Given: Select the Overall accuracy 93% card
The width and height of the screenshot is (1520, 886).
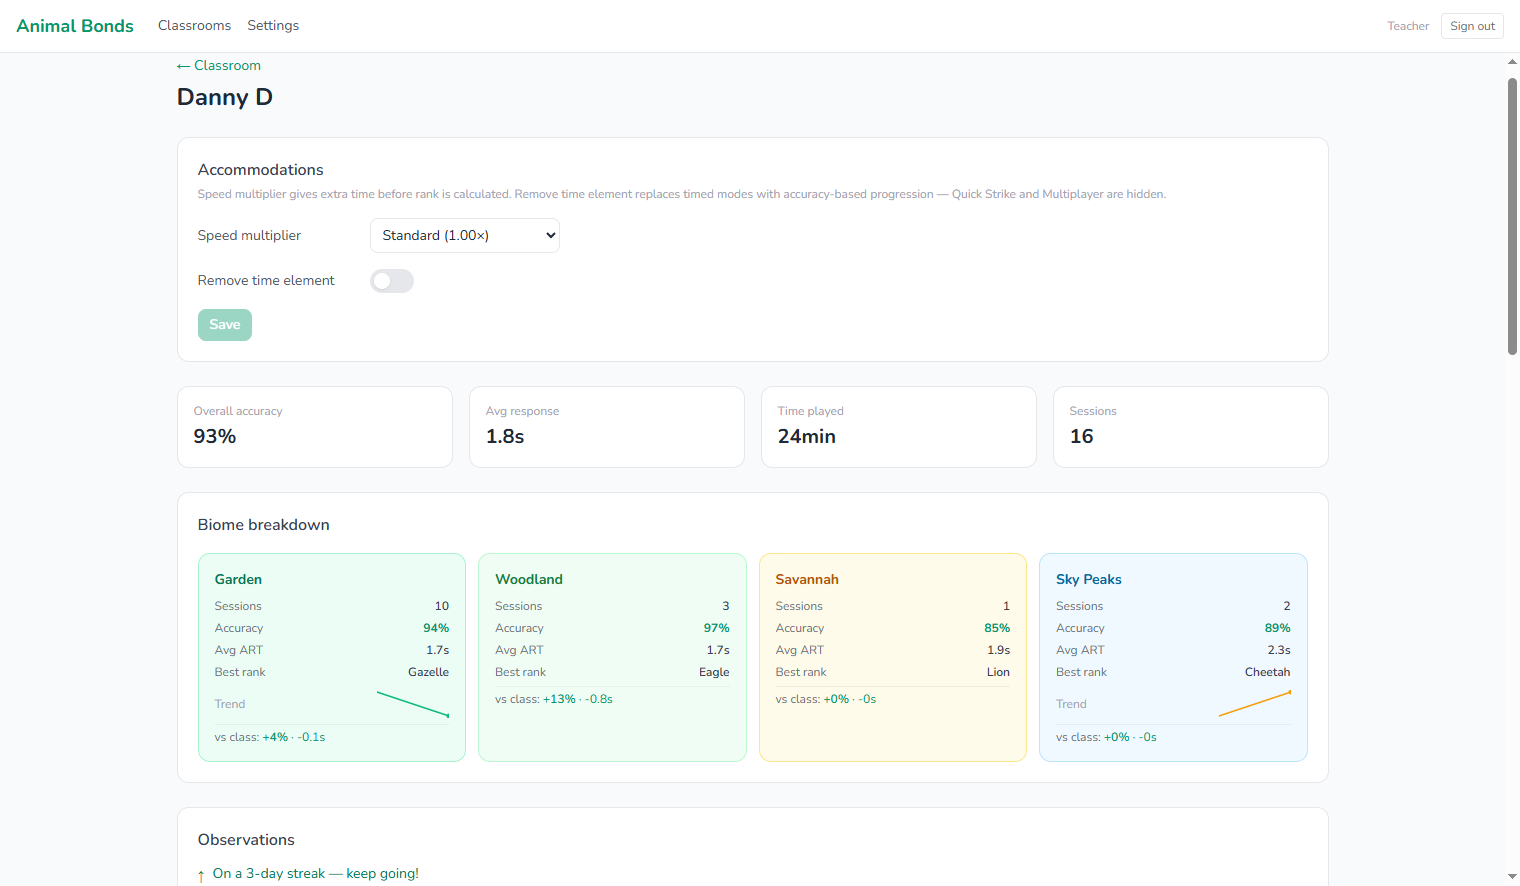Looking at the screenshot, I should (x=315, y=427).
